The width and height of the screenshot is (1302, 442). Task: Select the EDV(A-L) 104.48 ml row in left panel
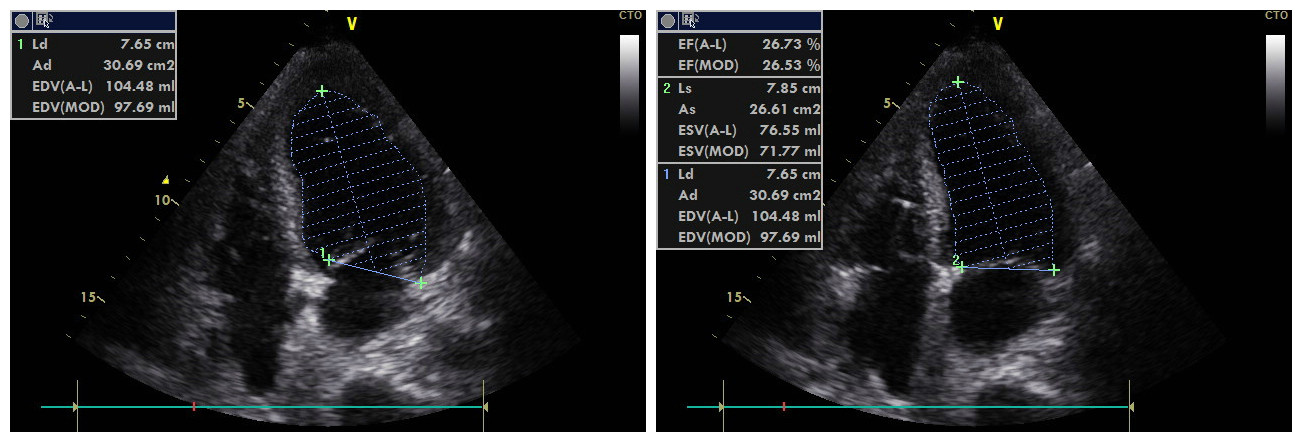pos(94,86)
